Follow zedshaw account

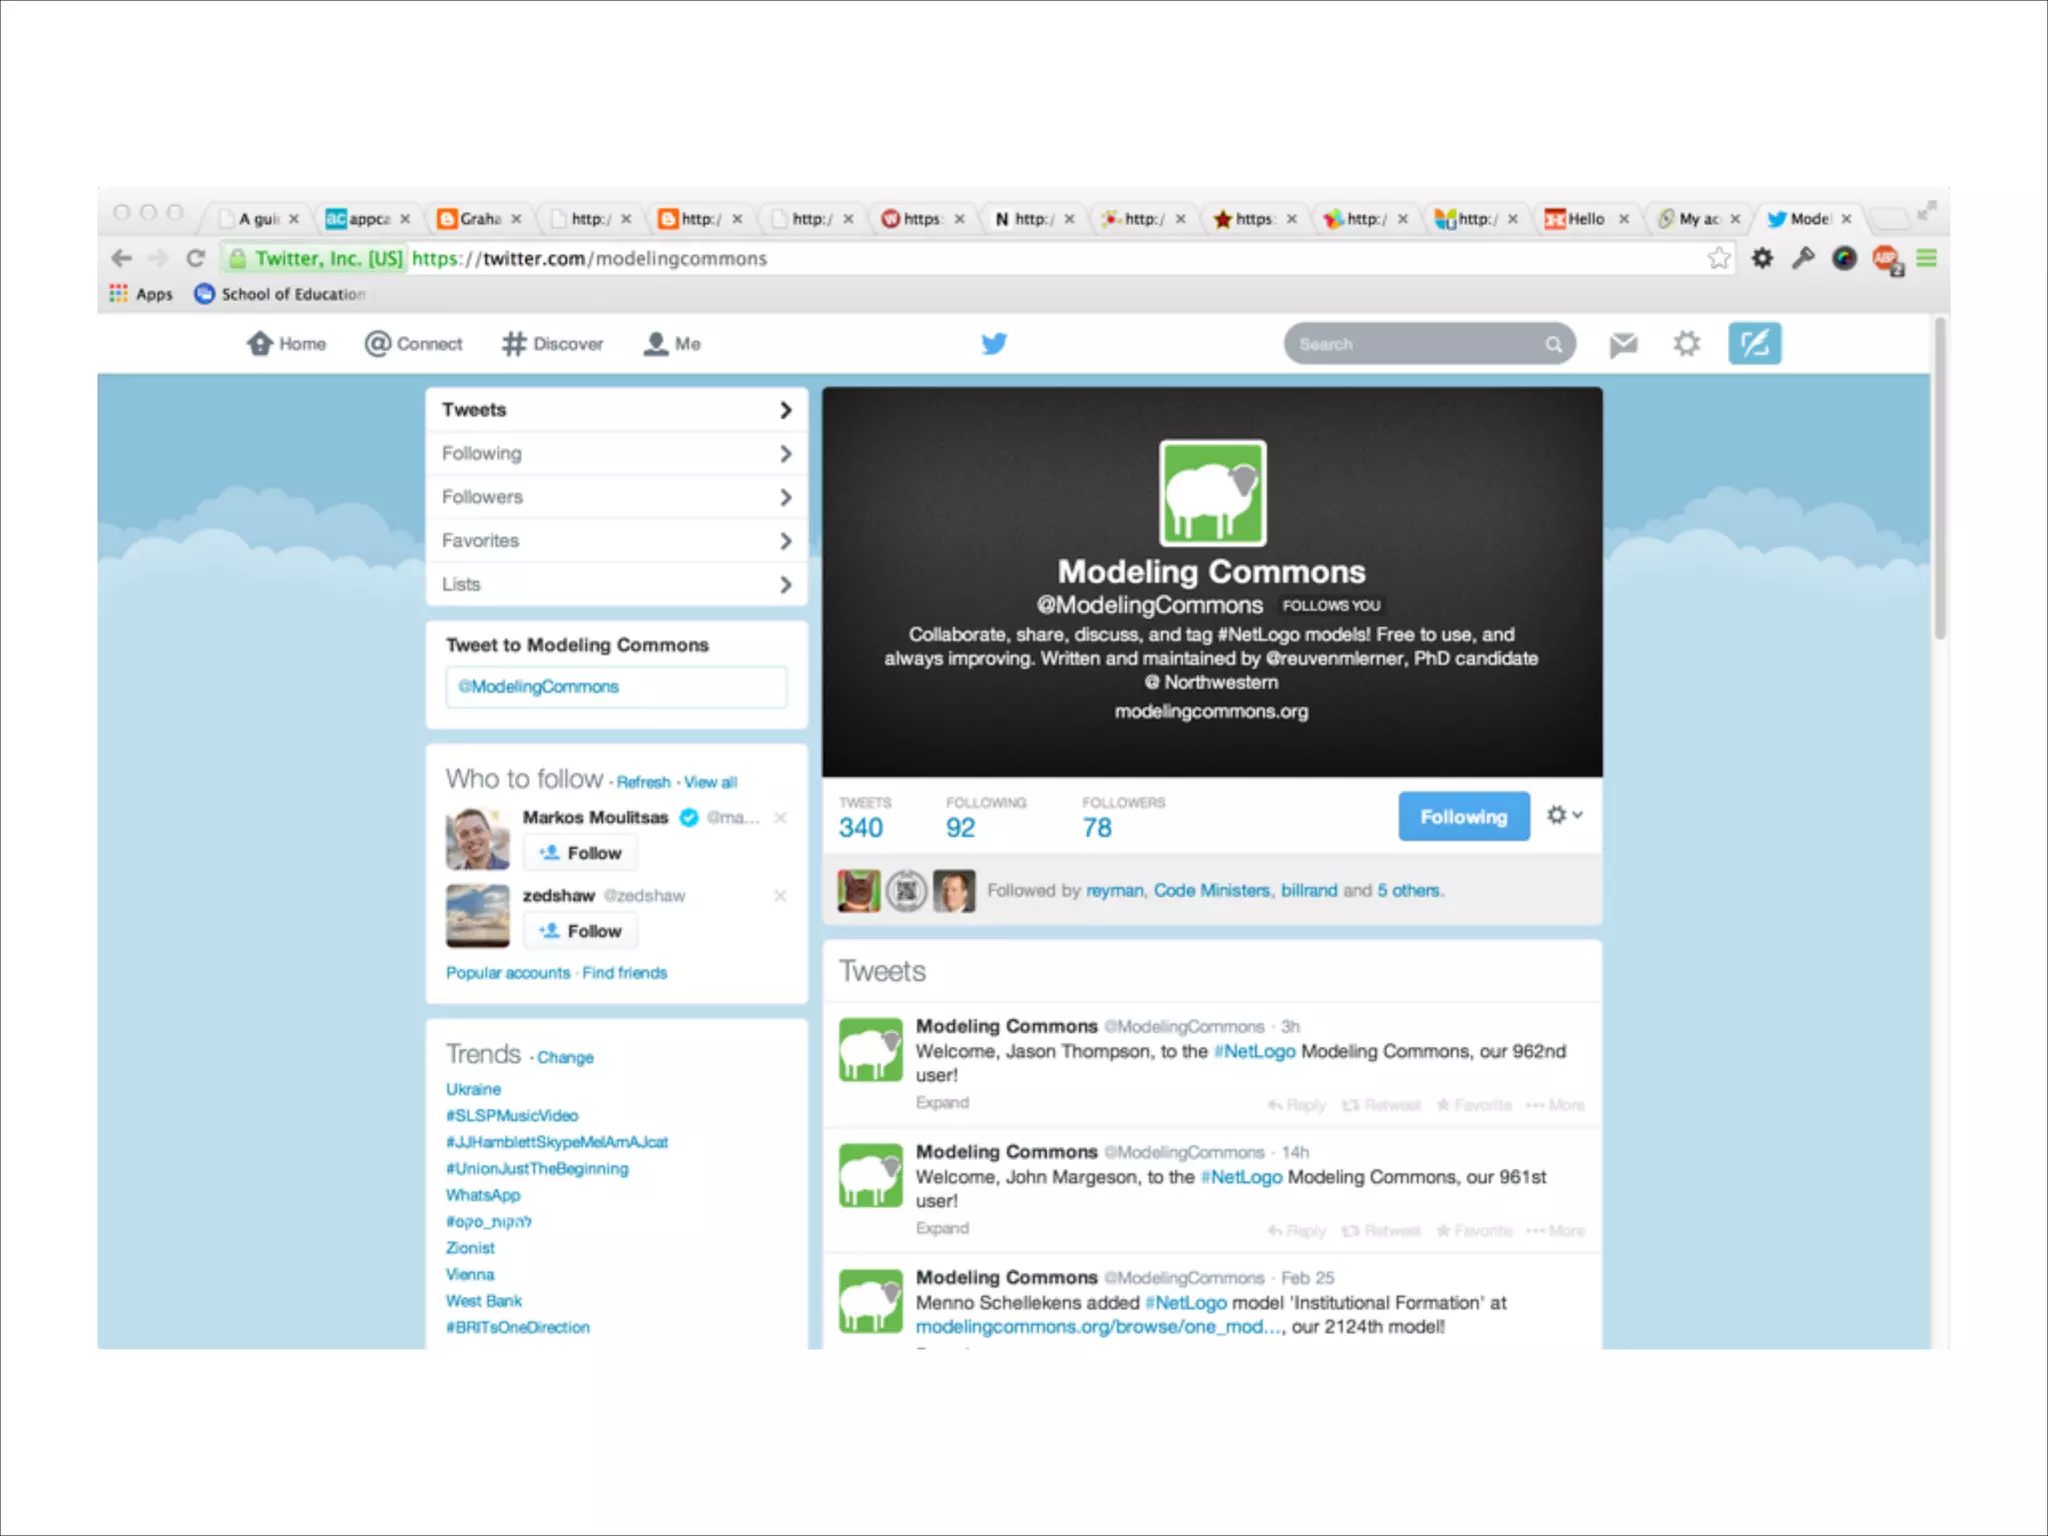pyautogui.click(x=581, y=931)
